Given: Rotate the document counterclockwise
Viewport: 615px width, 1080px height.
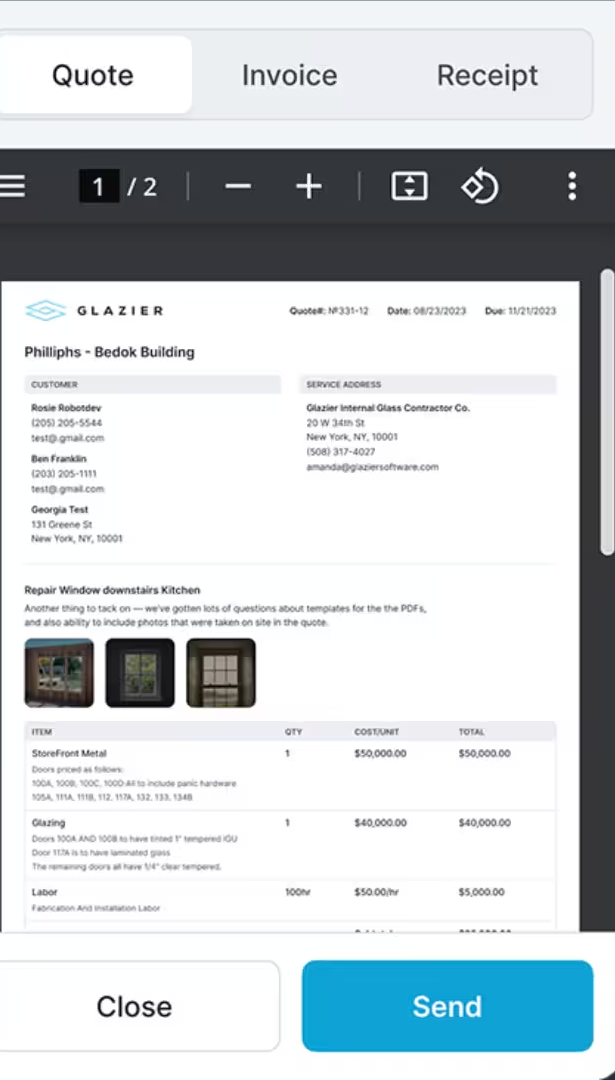Looking at the screenshot, I should [480, 186].
